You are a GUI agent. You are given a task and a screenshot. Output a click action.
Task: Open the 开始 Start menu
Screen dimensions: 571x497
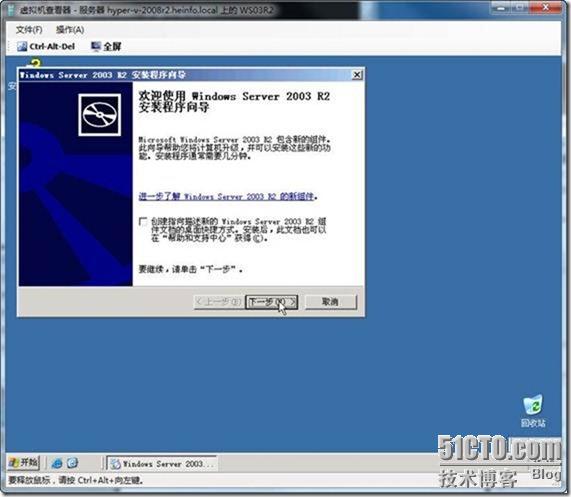[x=23, y=463]
